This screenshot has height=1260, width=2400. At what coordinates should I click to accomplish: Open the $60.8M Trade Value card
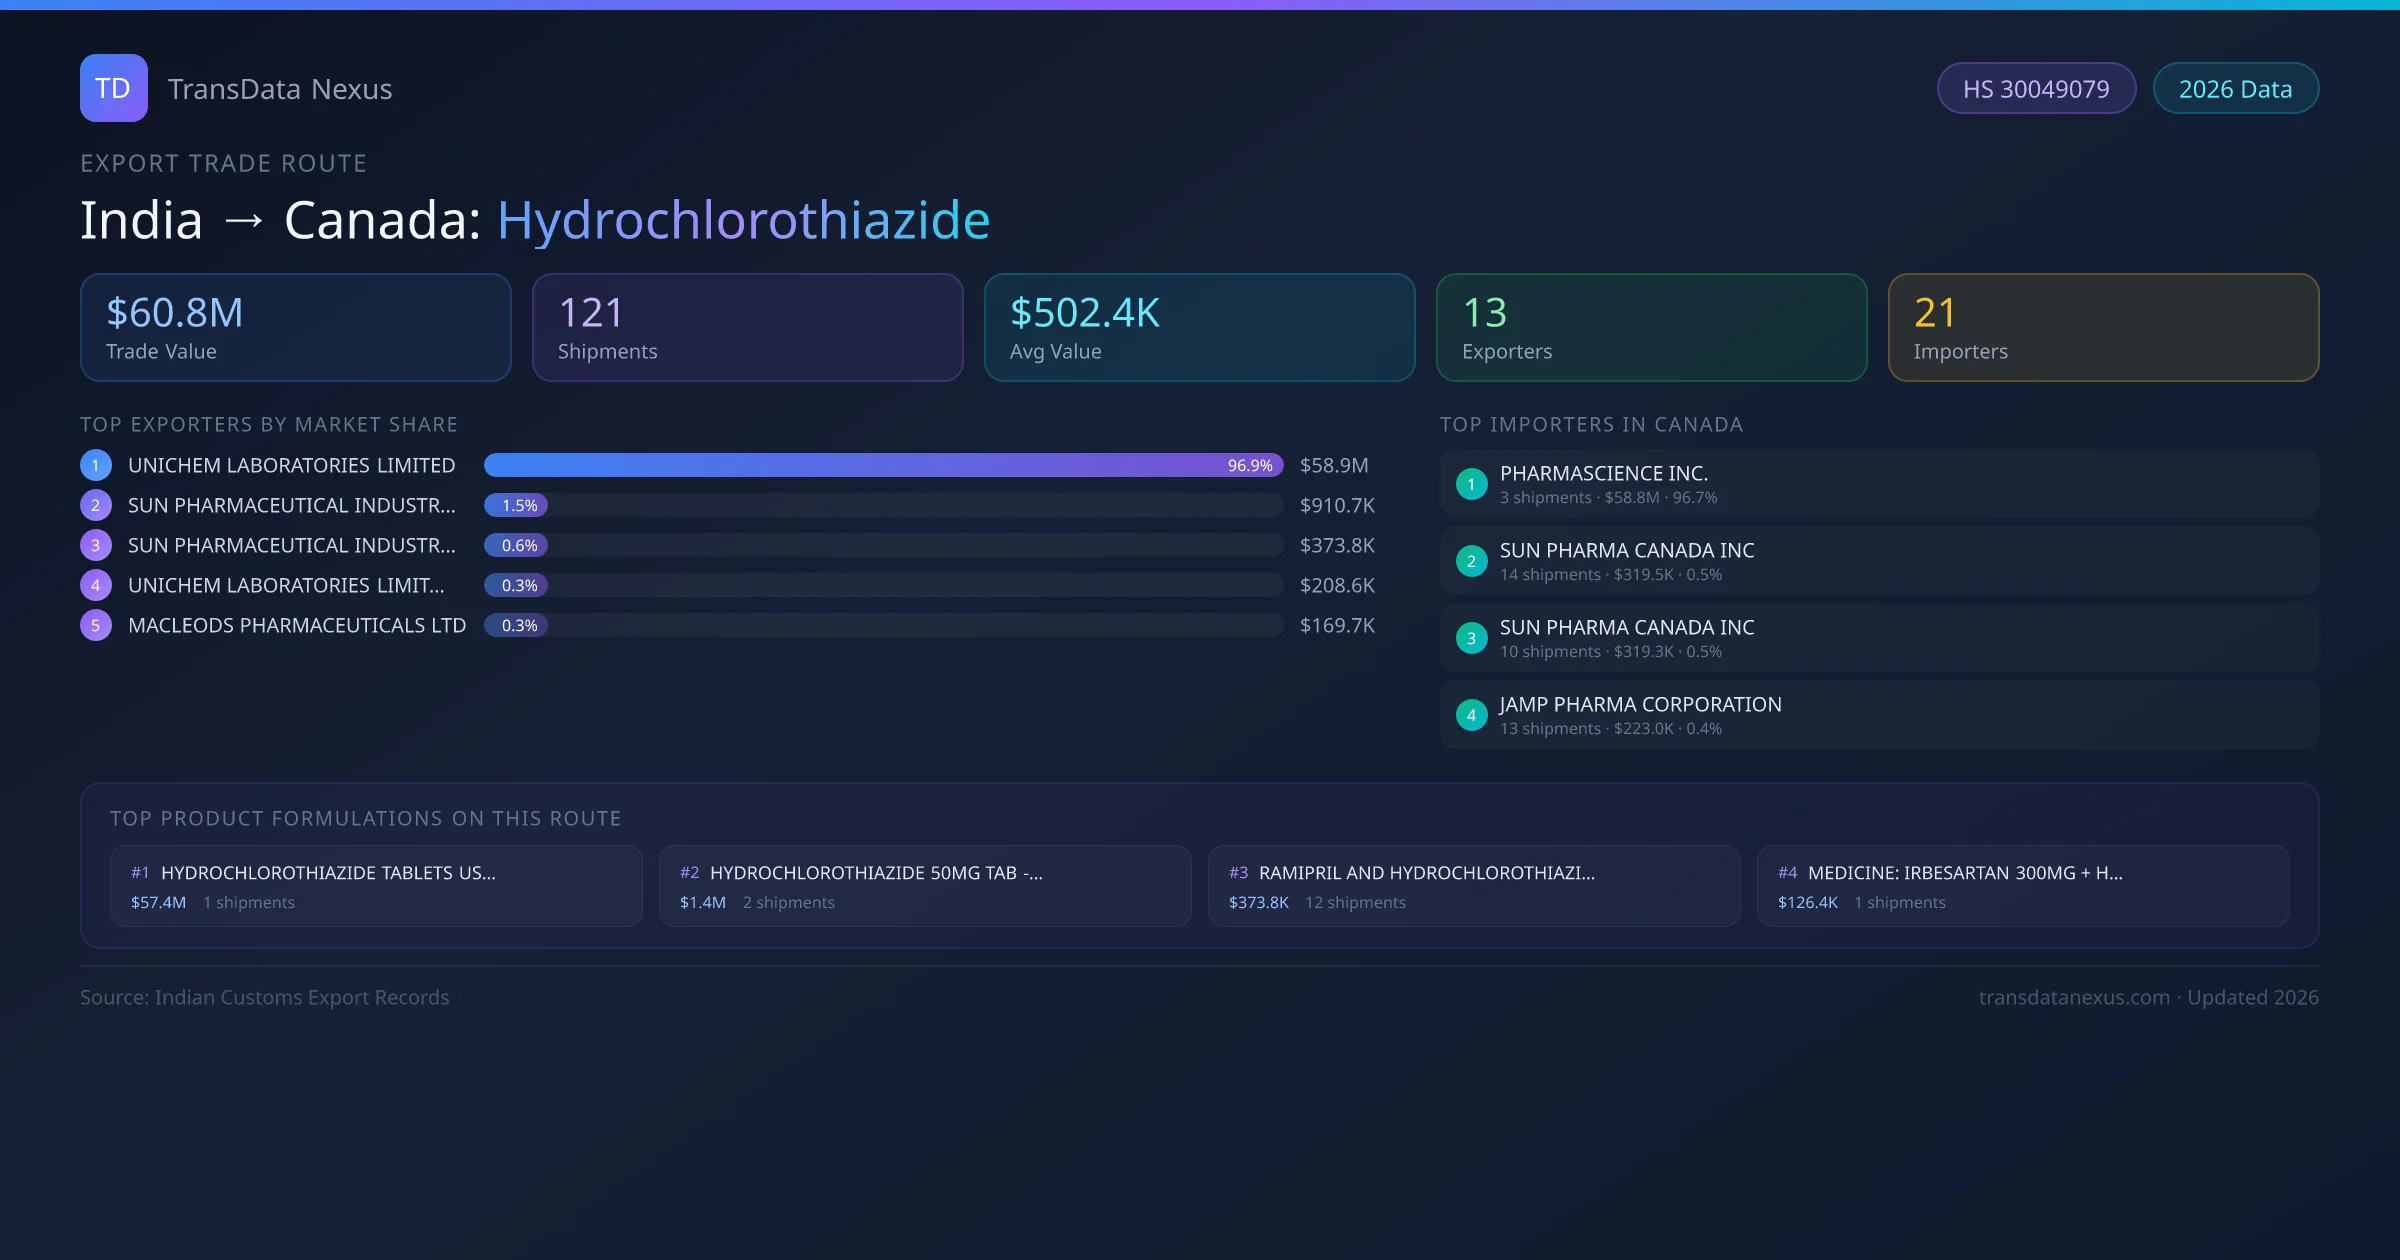(295, 328)
